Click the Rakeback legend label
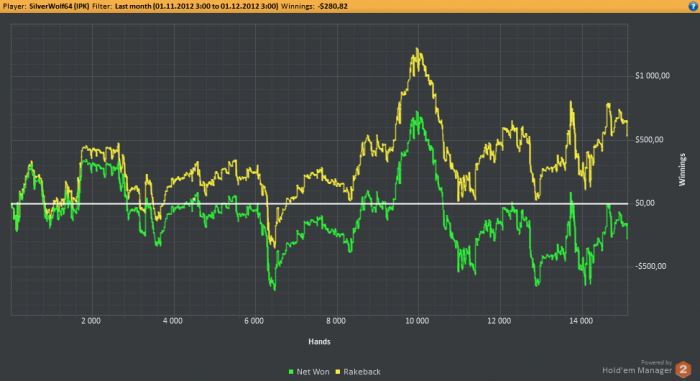700x381 pixels. pyautogui.click(x=362, y=372)
